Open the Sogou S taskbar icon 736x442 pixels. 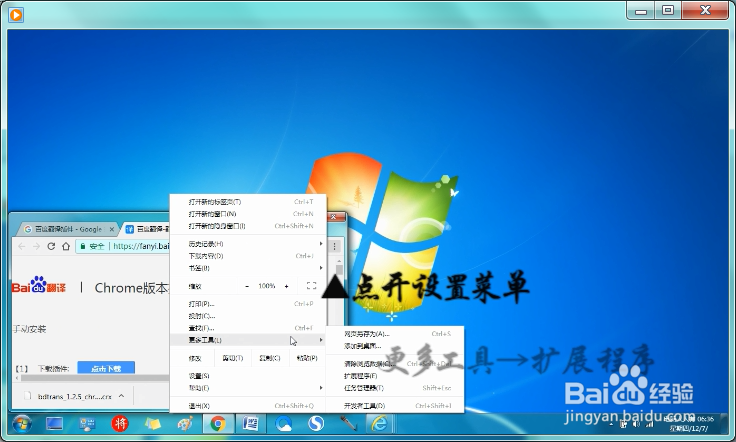coord(316,424)
